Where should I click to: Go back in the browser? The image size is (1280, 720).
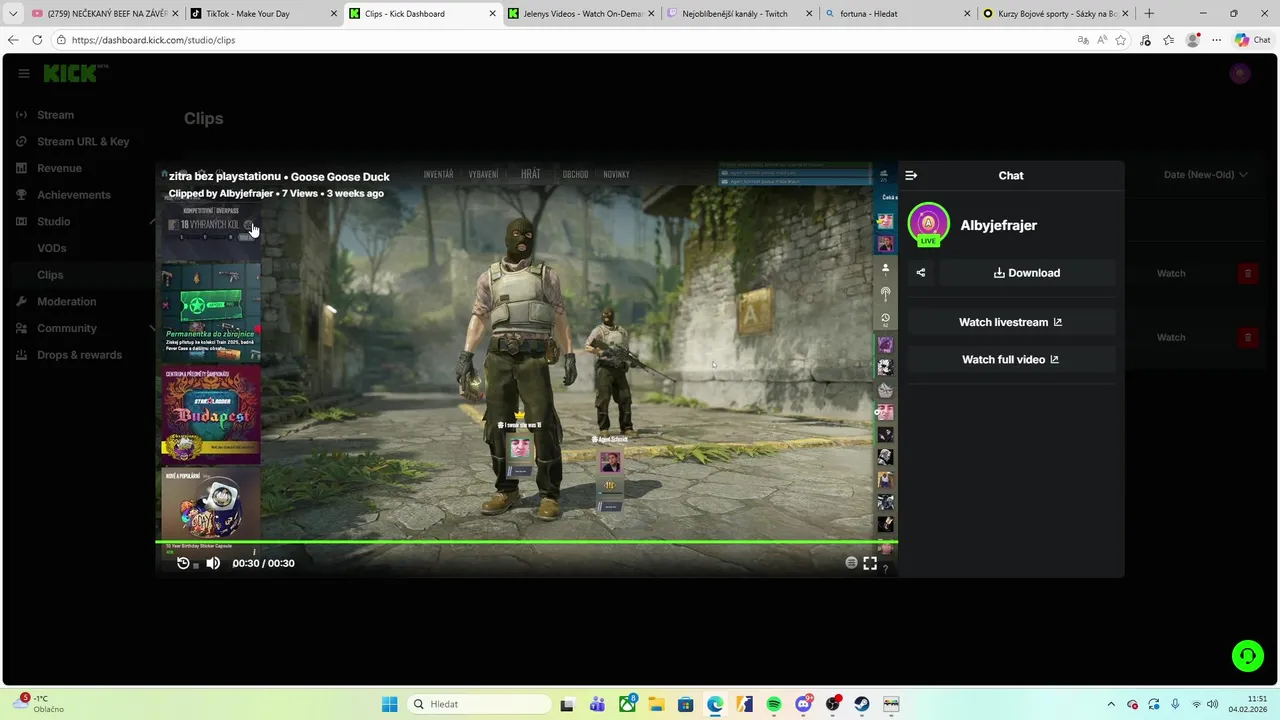pyautogui.click(x=13, y=40)
